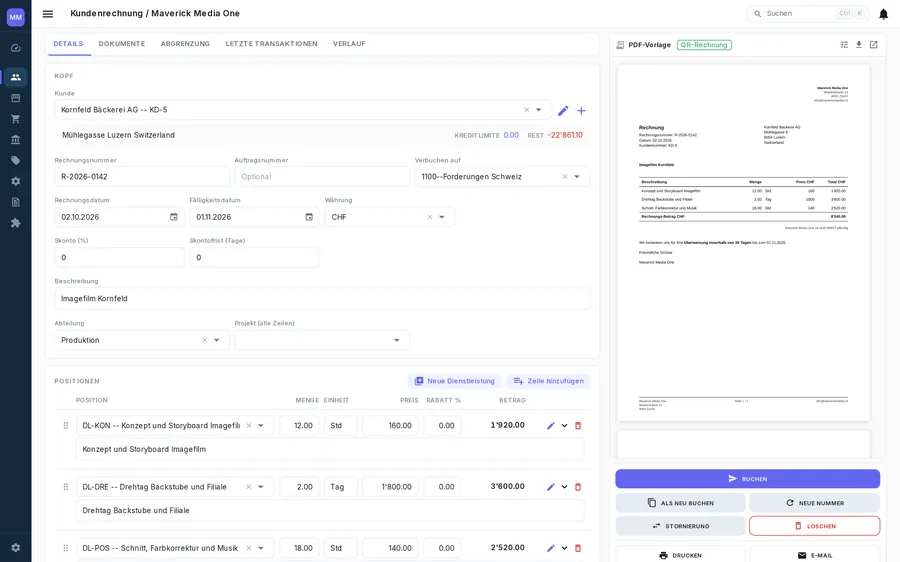Open the Rechnungsdatum calendar picker
This screenshot has width=900, height=562.
pos(173,217)
